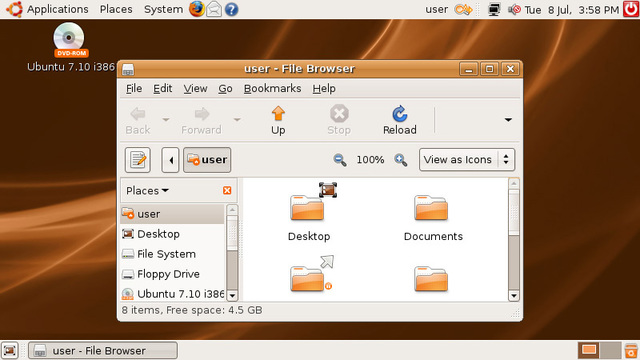
Task: Click the file view scrollbar down arrow
Action: 514,295
